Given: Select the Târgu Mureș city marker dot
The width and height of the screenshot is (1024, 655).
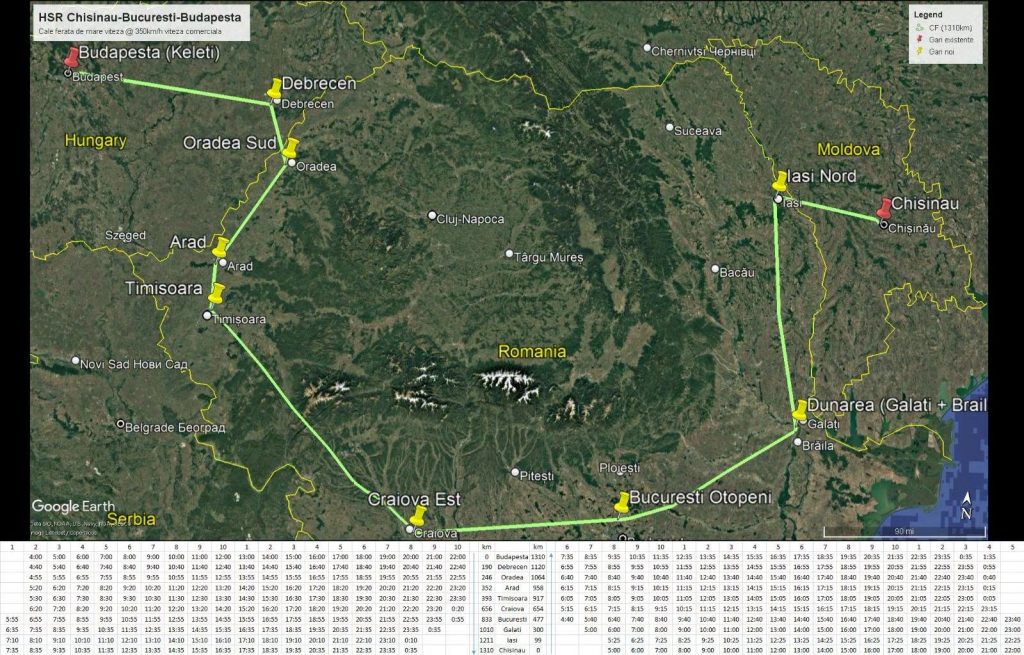Looking at the screenshot, I should 509,253.
